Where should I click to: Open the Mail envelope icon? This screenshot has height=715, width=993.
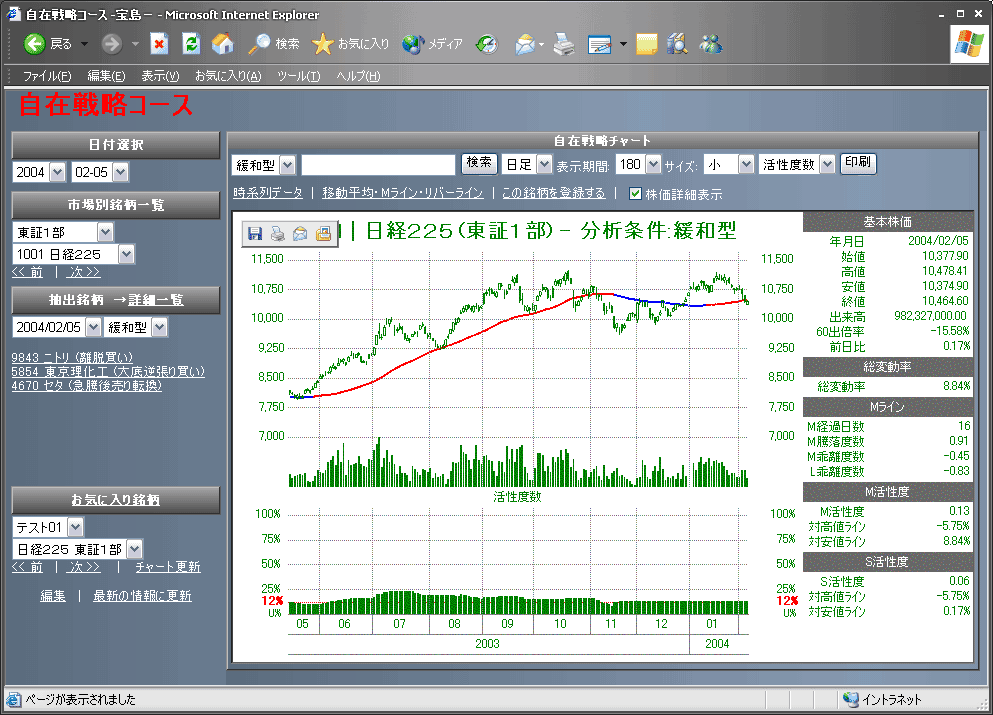(x=525, y=44)
